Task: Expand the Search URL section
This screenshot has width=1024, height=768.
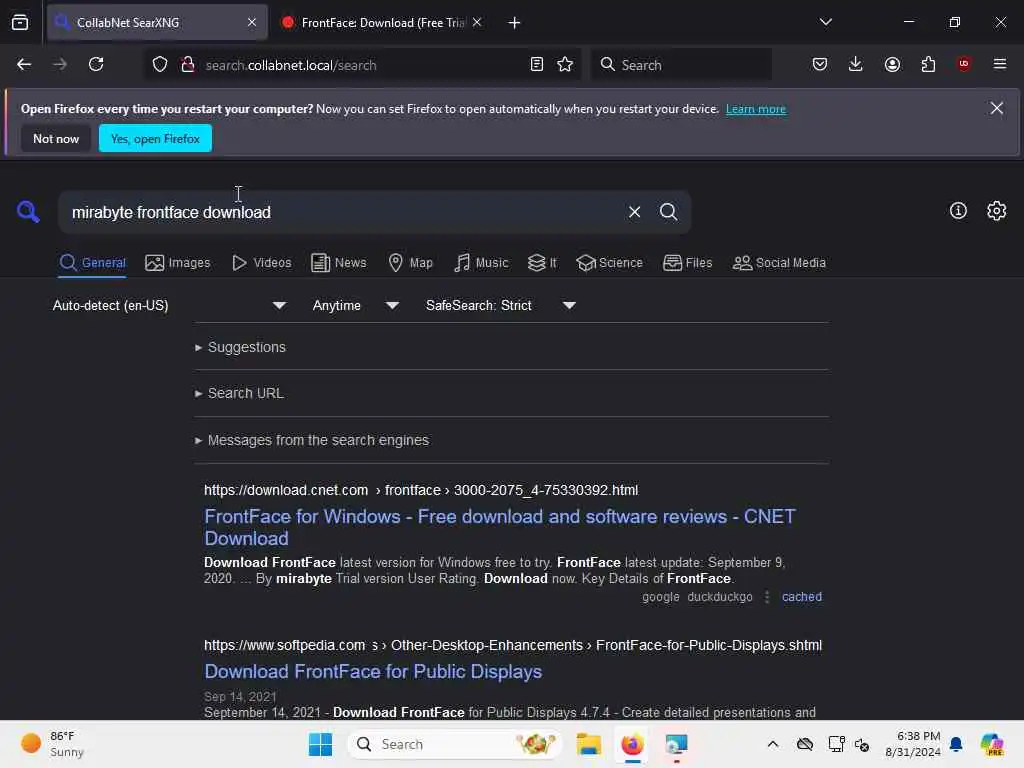Action: (x=239, y=393)
